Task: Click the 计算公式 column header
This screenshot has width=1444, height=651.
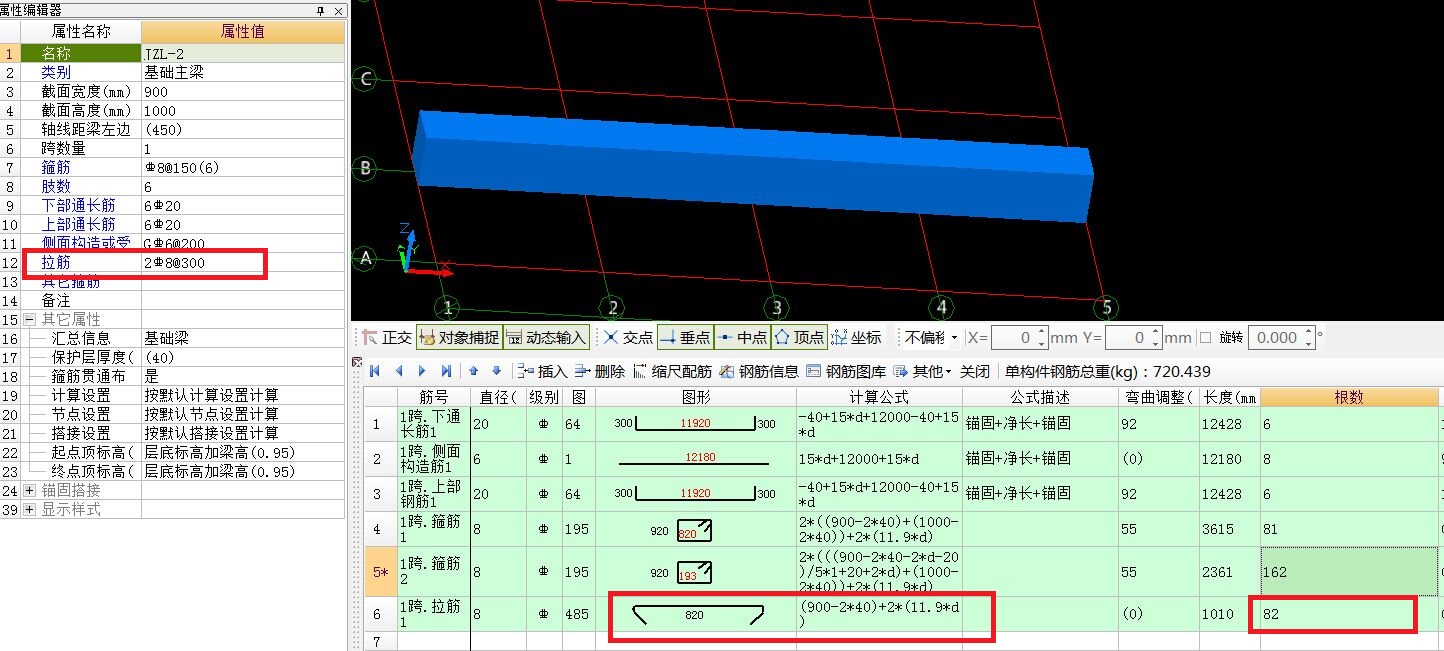Action: click(x=879, y=397)
